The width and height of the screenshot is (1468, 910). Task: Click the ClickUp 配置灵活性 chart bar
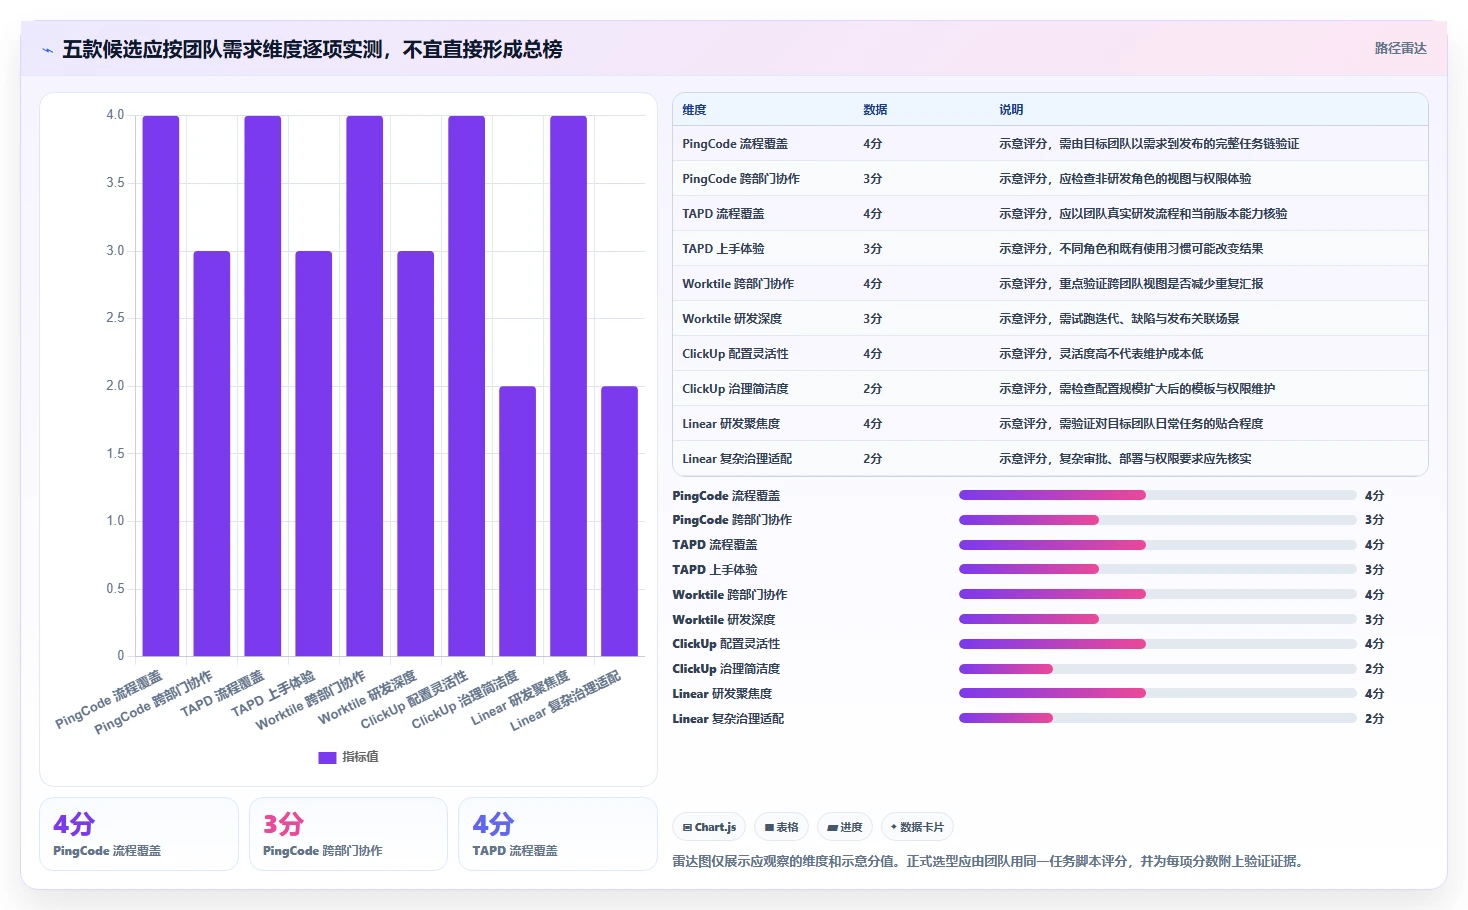pyautogui.click(x=467, y=386)
